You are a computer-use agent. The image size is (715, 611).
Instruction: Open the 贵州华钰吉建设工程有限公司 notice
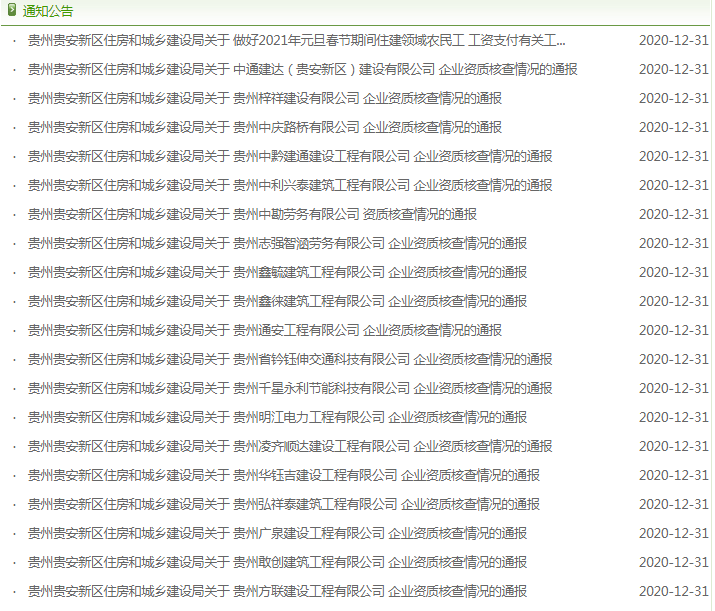283,476
